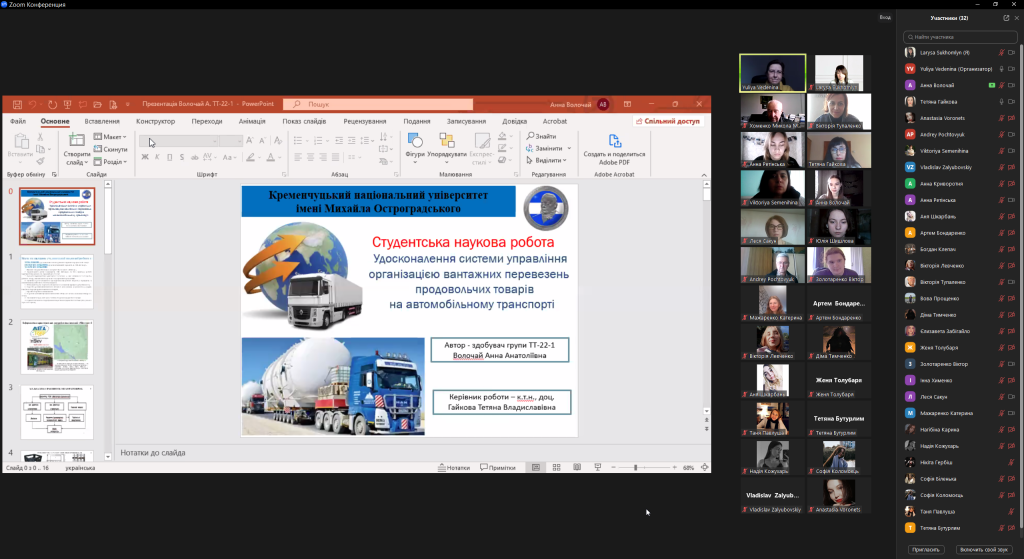Pop out the participants panel icon
The image size is (1024, 559).
pos(1006,18)
